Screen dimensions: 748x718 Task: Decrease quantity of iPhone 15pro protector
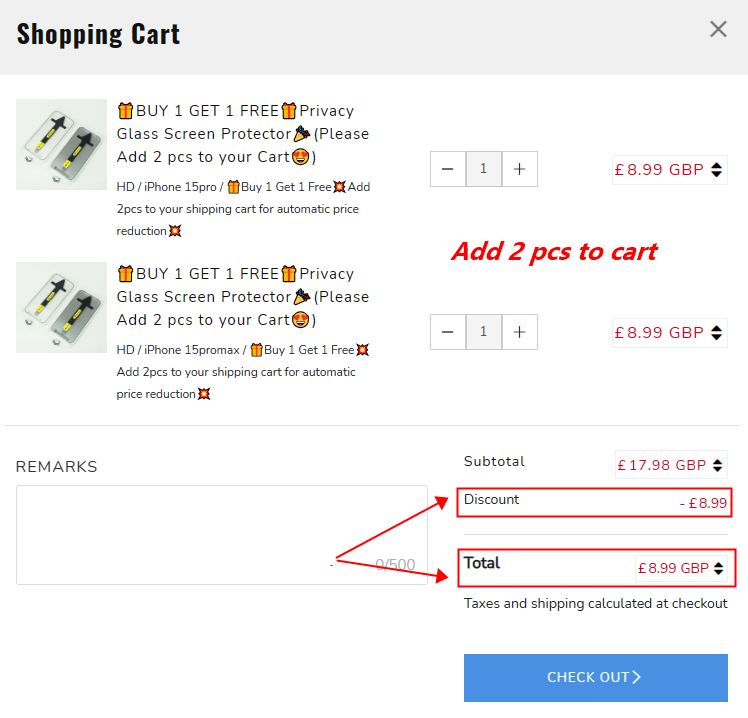[x=447, y=169]
